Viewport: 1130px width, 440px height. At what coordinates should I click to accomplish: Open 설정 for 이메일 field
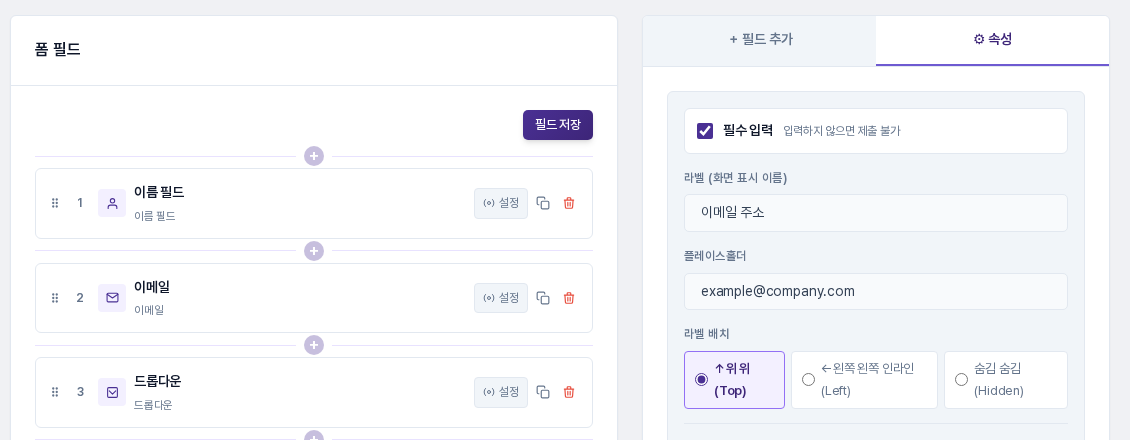(x=501, y=298)
